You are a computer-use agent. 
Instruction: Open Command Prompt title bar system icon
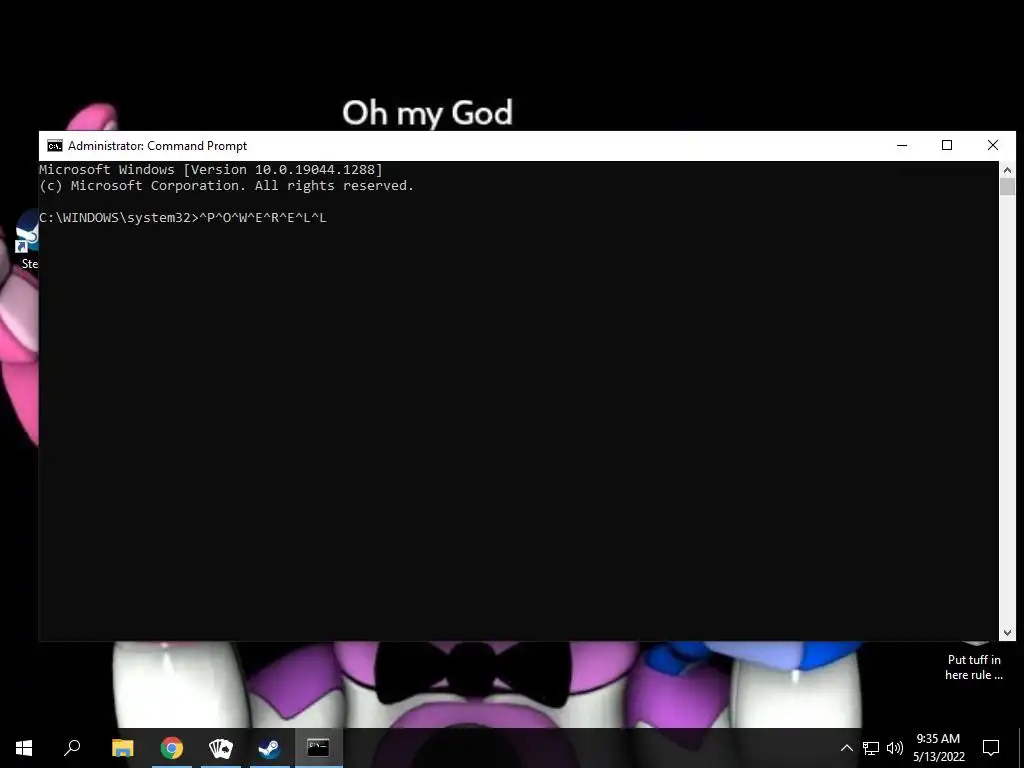tap(55, 146)
